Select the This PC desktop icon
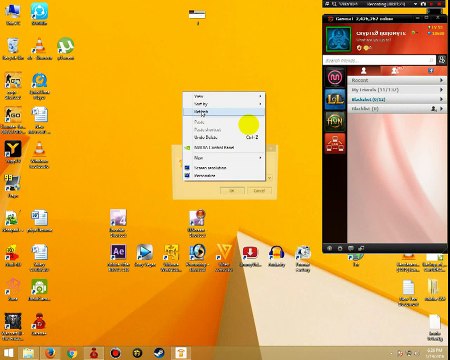 coord(13,14)
